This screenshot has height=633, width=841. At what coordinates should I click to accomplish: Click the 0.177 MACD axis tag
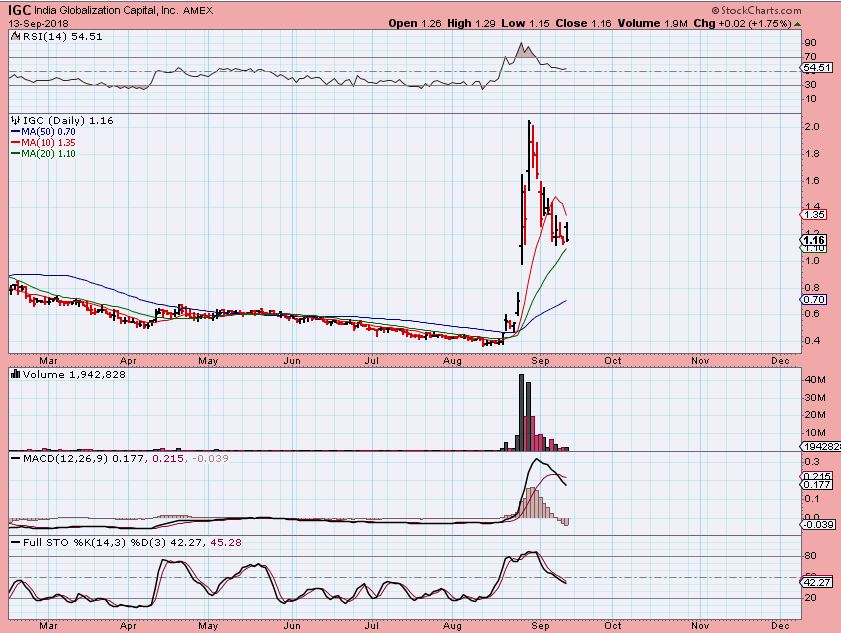coord(817,484)
